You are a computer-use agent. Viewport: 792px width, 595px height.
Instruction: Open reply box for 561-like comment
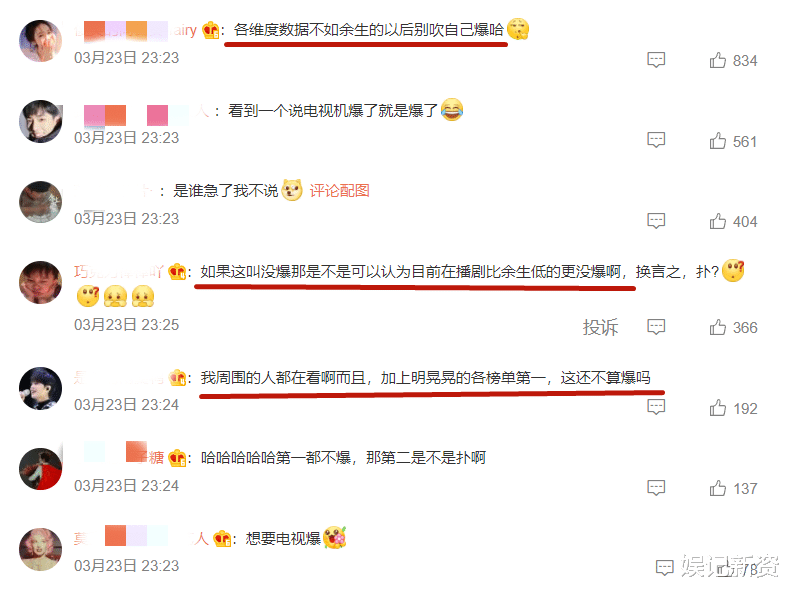click(x=656, y=140)
